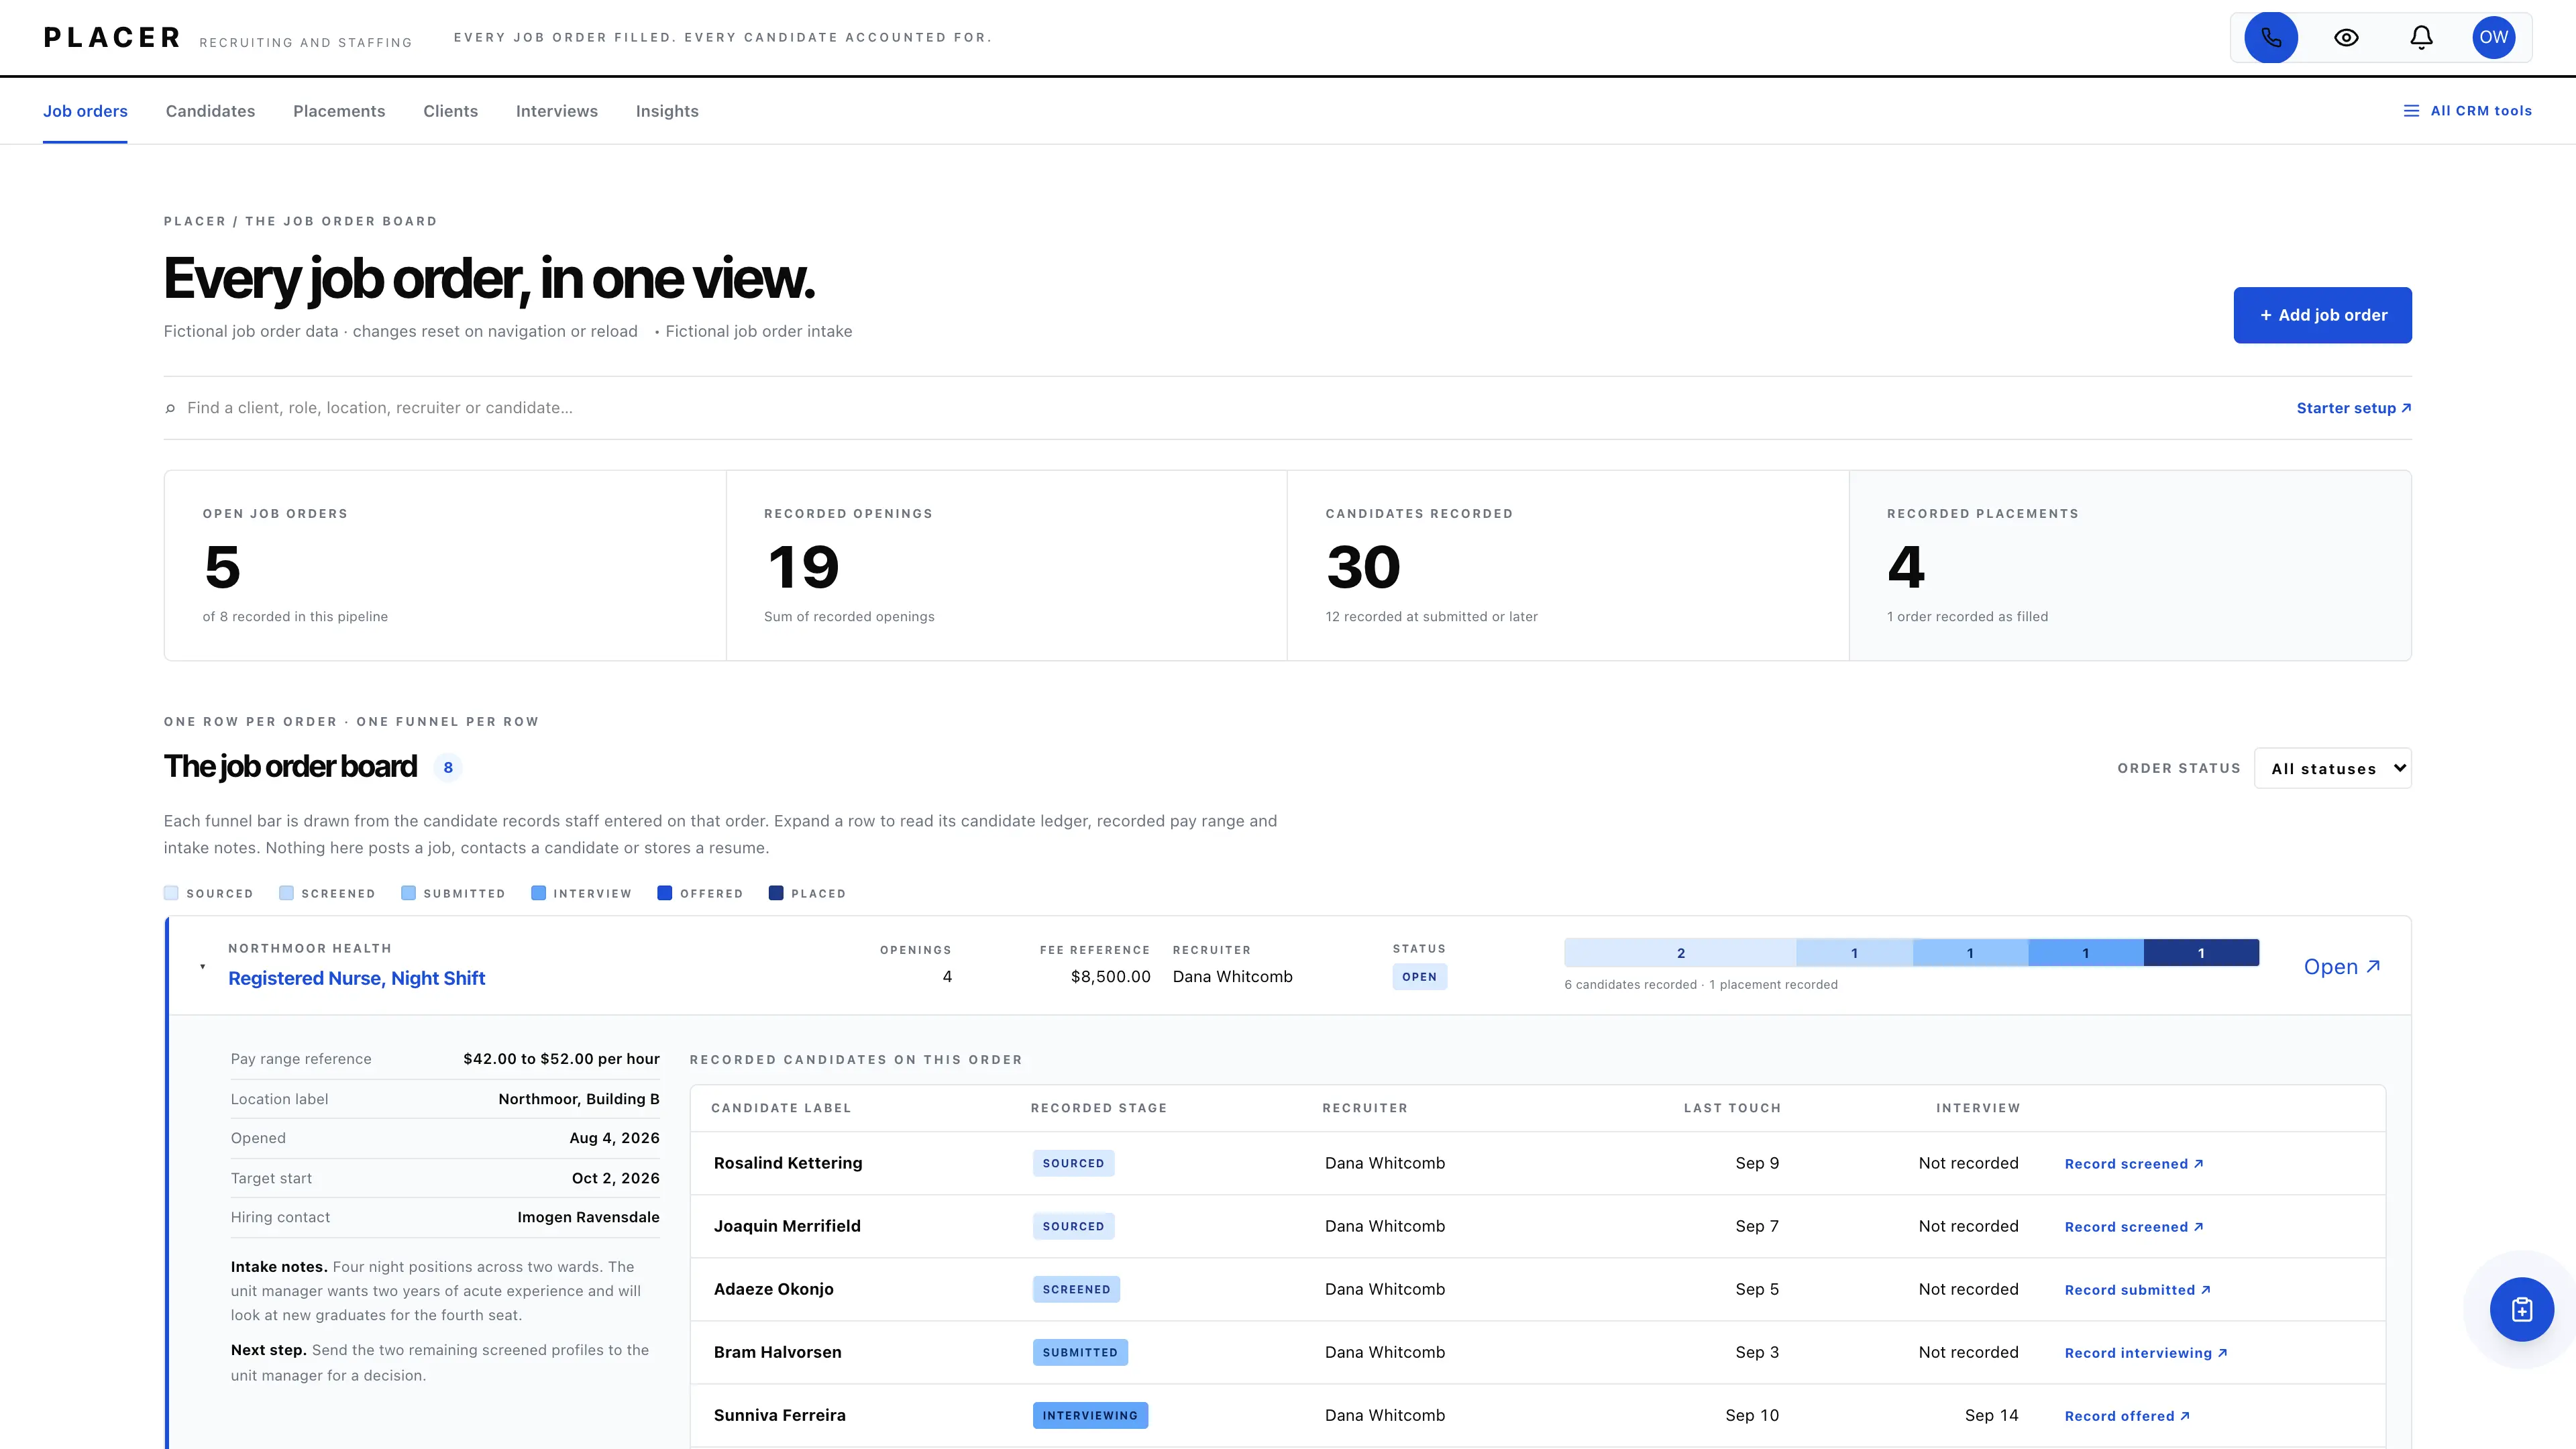Image resolution: width=2576 pixels, height=1449 pixels.
Task: Toggle the eye visibility icon in header
Action: tap(2346, 38)
